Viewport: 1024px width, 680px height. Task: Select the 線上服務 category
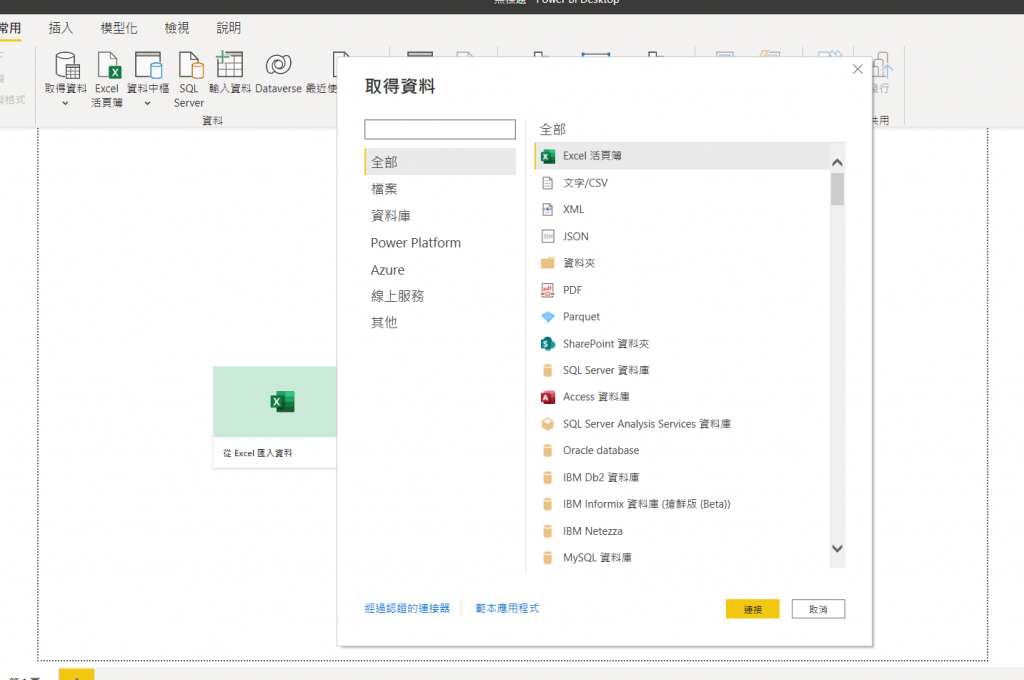(x=397, y=296)
